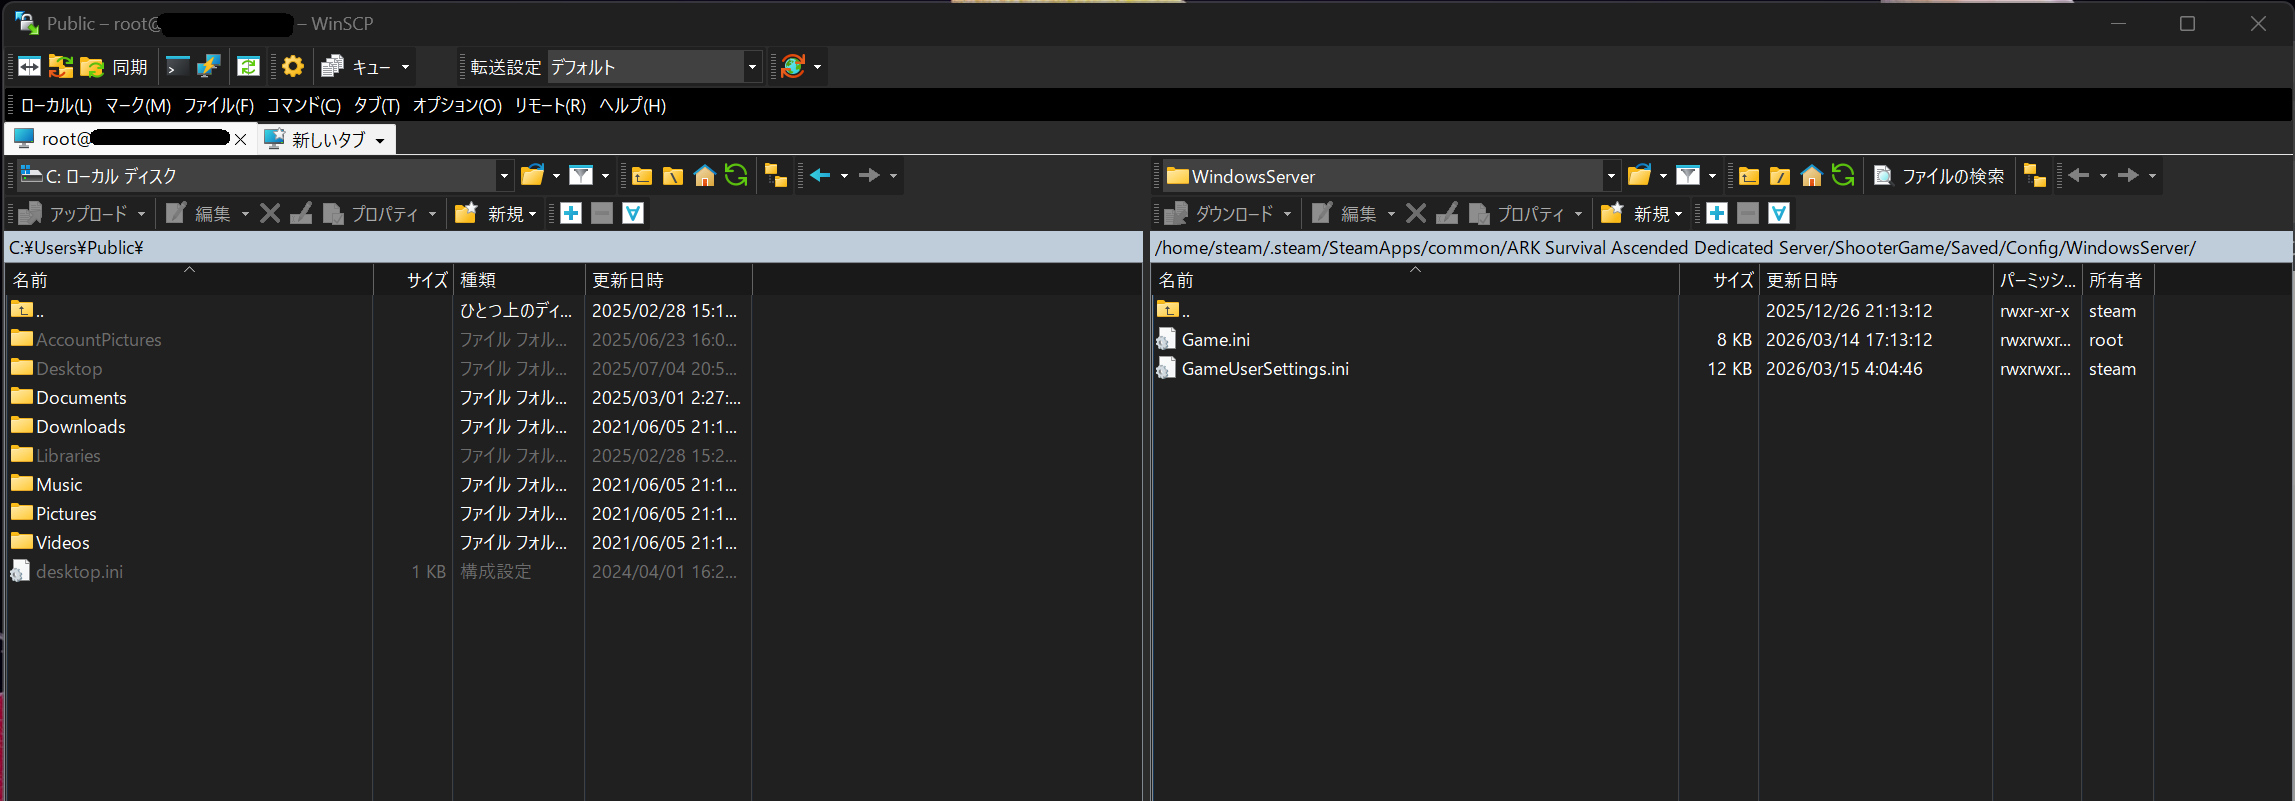Screen dimensions: 2295x801
Task: Go to remote parent directory icon
Action: [x=1749, y=176]
